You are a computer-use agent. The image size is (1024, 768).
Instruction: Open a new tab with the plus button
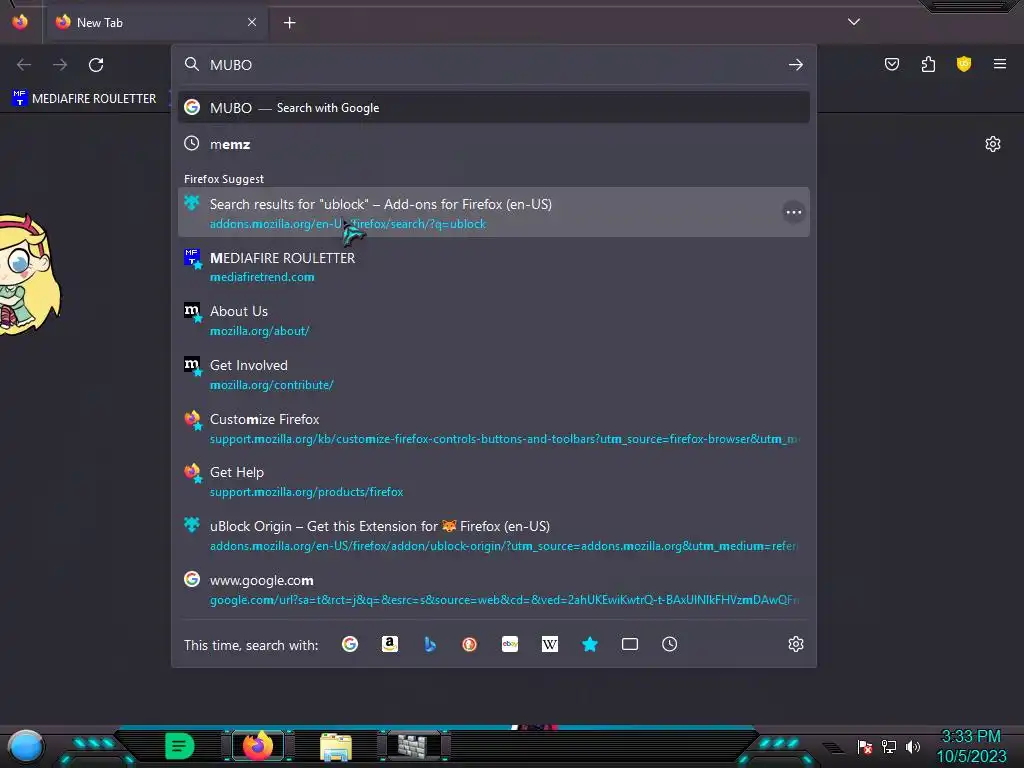[289, 23]
